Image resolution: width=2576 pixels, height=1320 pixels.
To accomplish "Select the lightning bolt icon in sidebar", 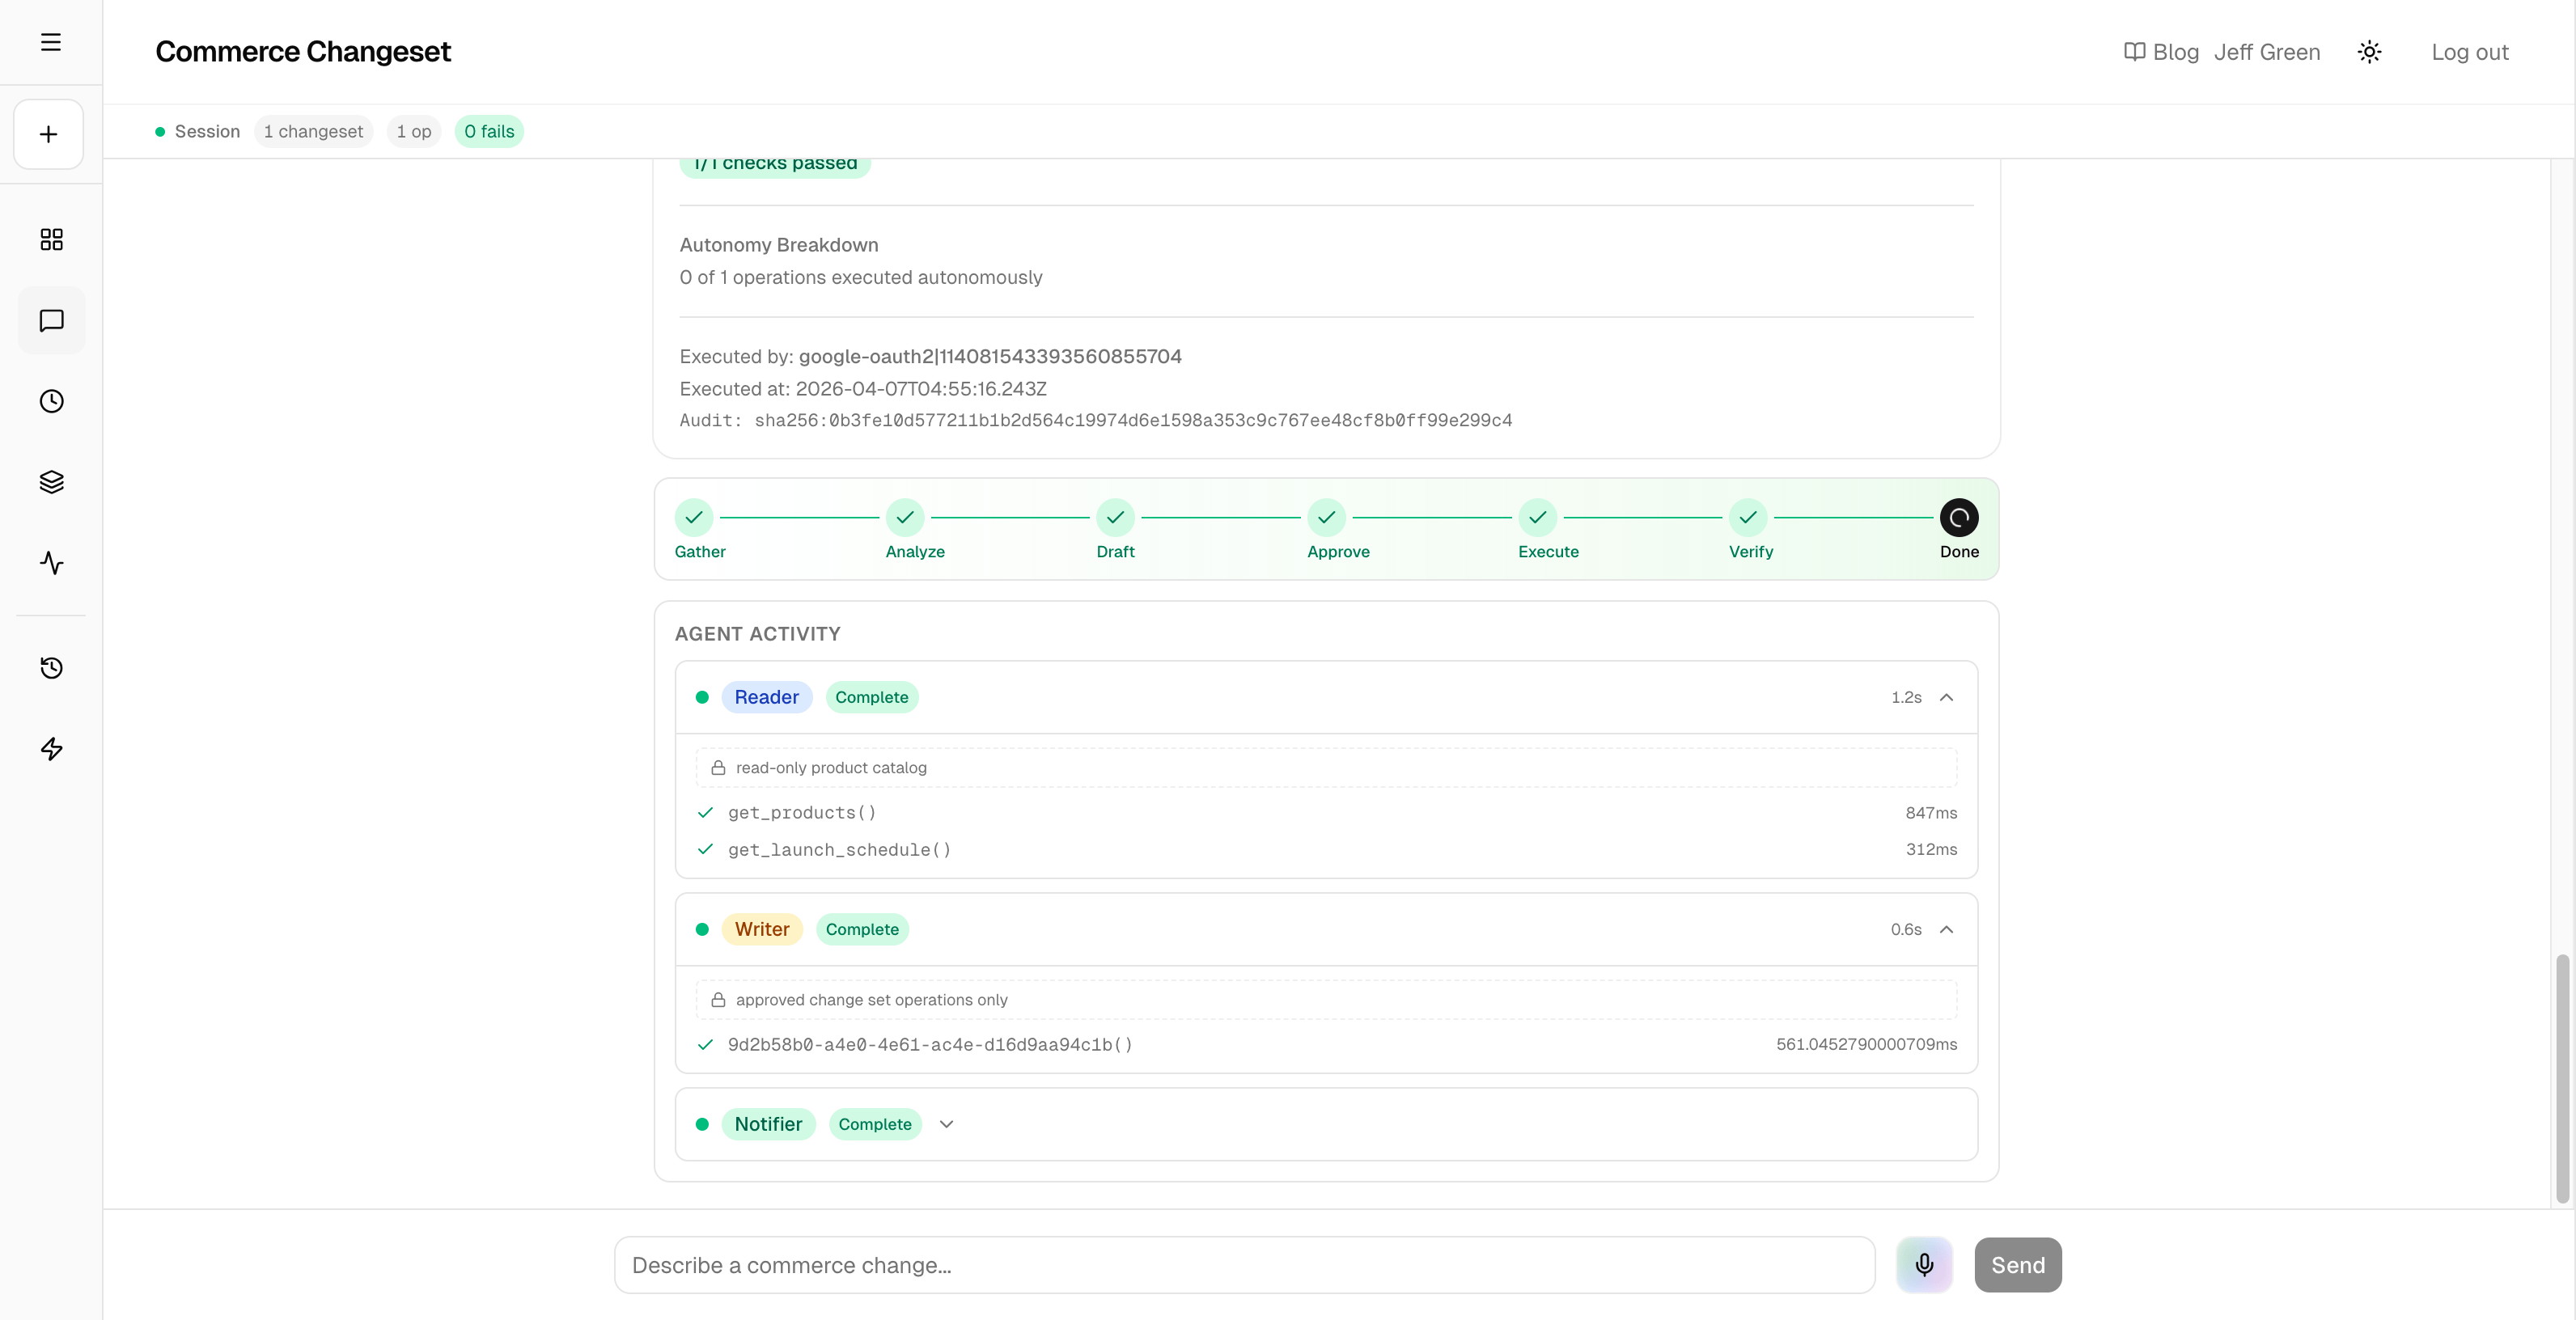I will pyautogui.click(x=51, y=748).
